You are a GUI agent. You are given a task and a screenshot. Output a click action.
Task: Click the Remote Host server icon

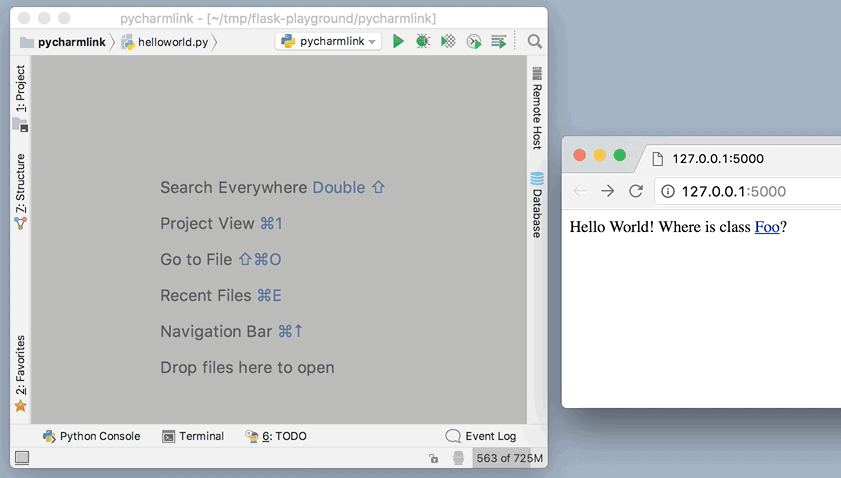pos(537,73)
